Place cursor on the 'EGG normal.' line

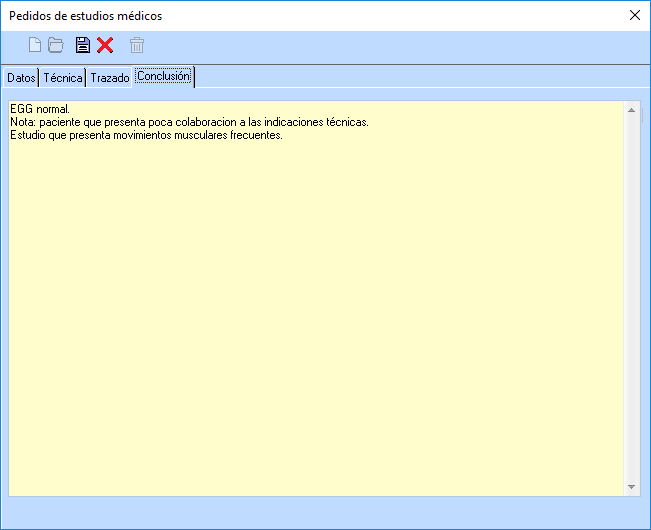[x=40, y=109]
